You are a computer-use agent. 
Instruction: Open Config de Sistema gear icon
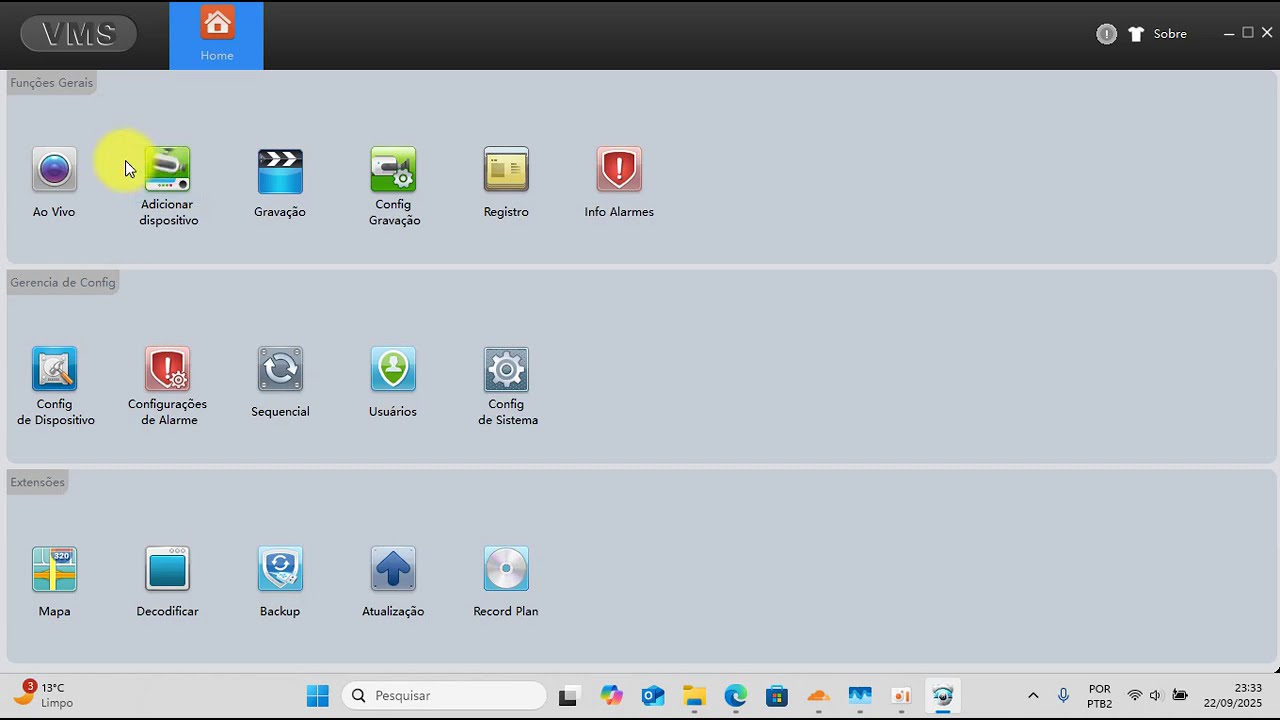pyautogui.click(x=506, y=370)
